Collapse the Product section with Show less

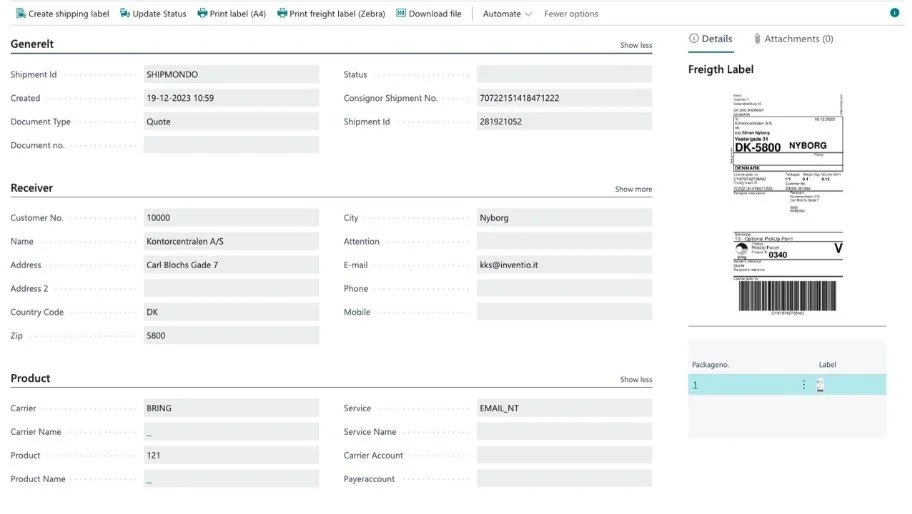pos(636,380)
